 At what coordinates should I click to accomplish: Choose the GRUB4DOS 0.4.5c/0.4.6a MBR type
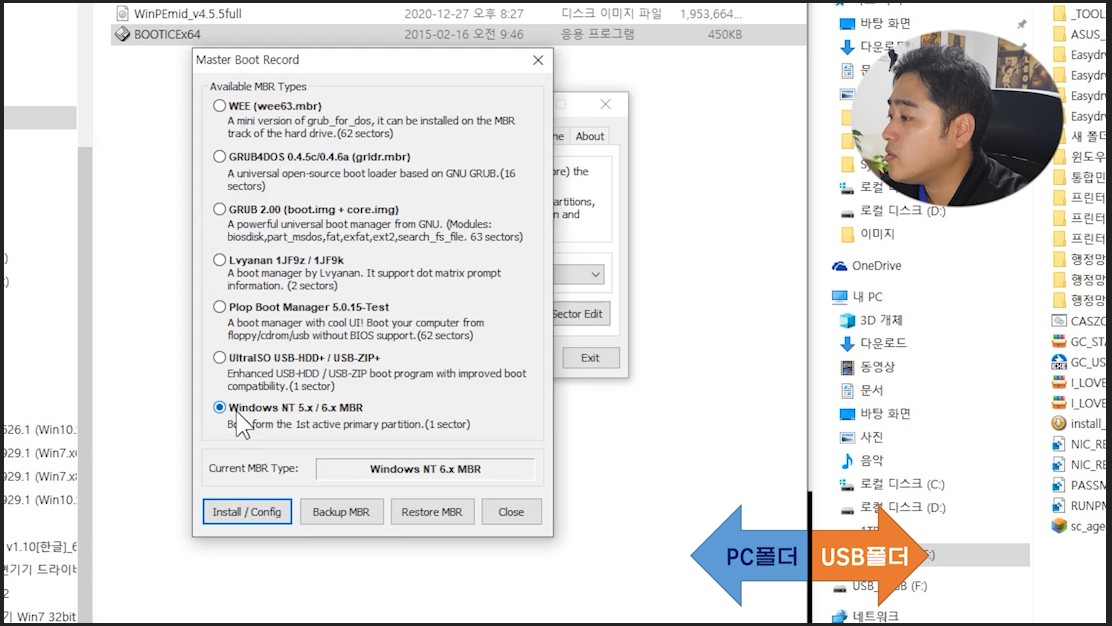pos(219,157)
